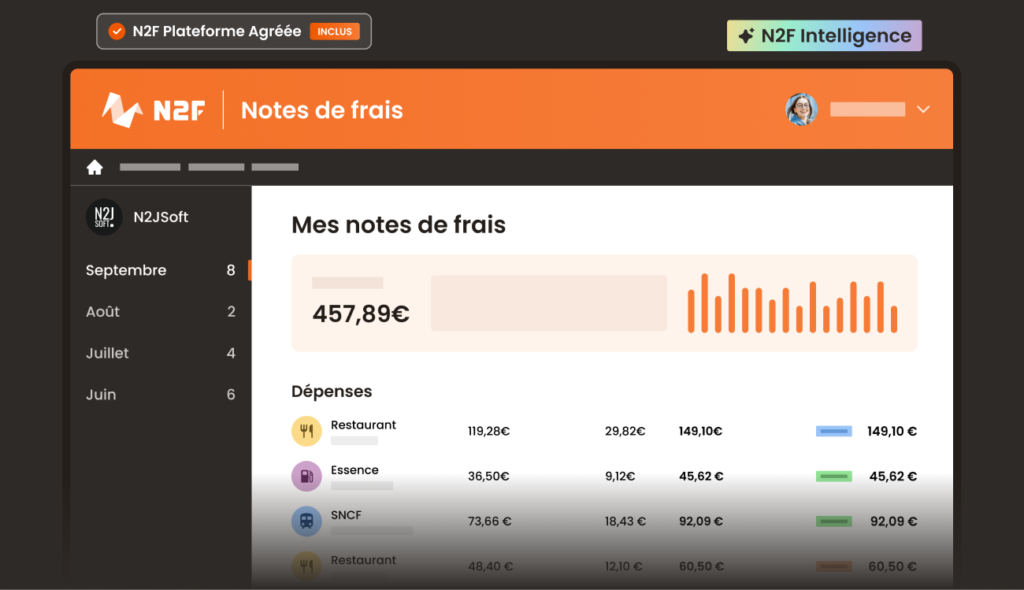1024x590 pixels.
Task: Select the Essence fuel pump icon
Action: coord(306,476)
